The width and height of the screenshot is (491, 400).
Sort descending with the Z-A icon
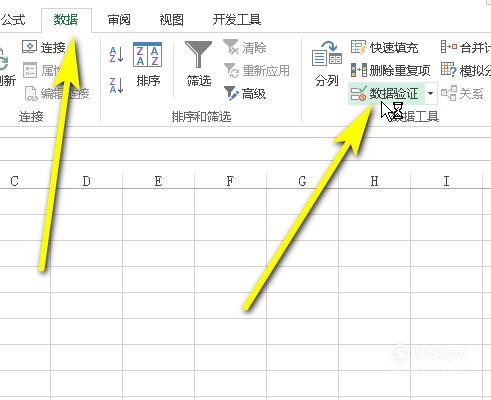116,85
